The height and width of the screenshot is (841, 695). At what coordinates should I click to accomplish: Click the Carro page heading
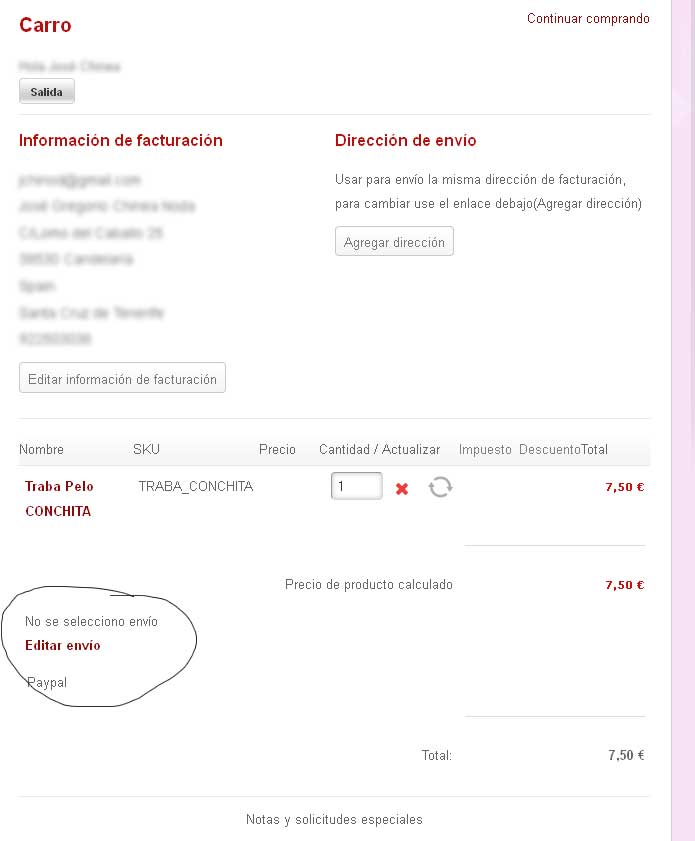45,25
